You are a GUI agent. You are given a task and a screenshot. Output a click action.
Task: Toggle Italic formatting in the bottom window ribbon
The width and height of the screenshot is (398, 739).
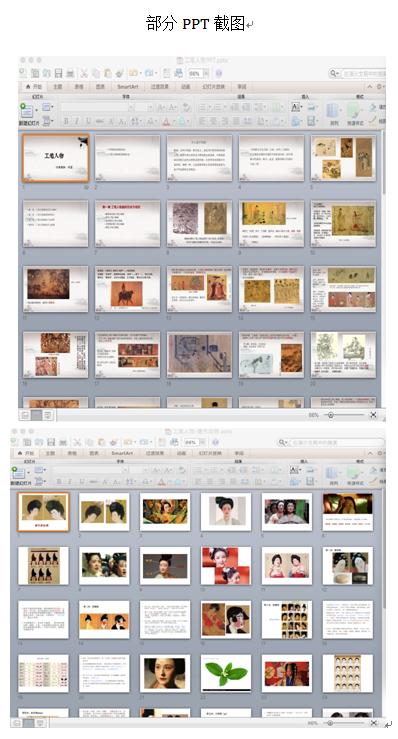69,481
